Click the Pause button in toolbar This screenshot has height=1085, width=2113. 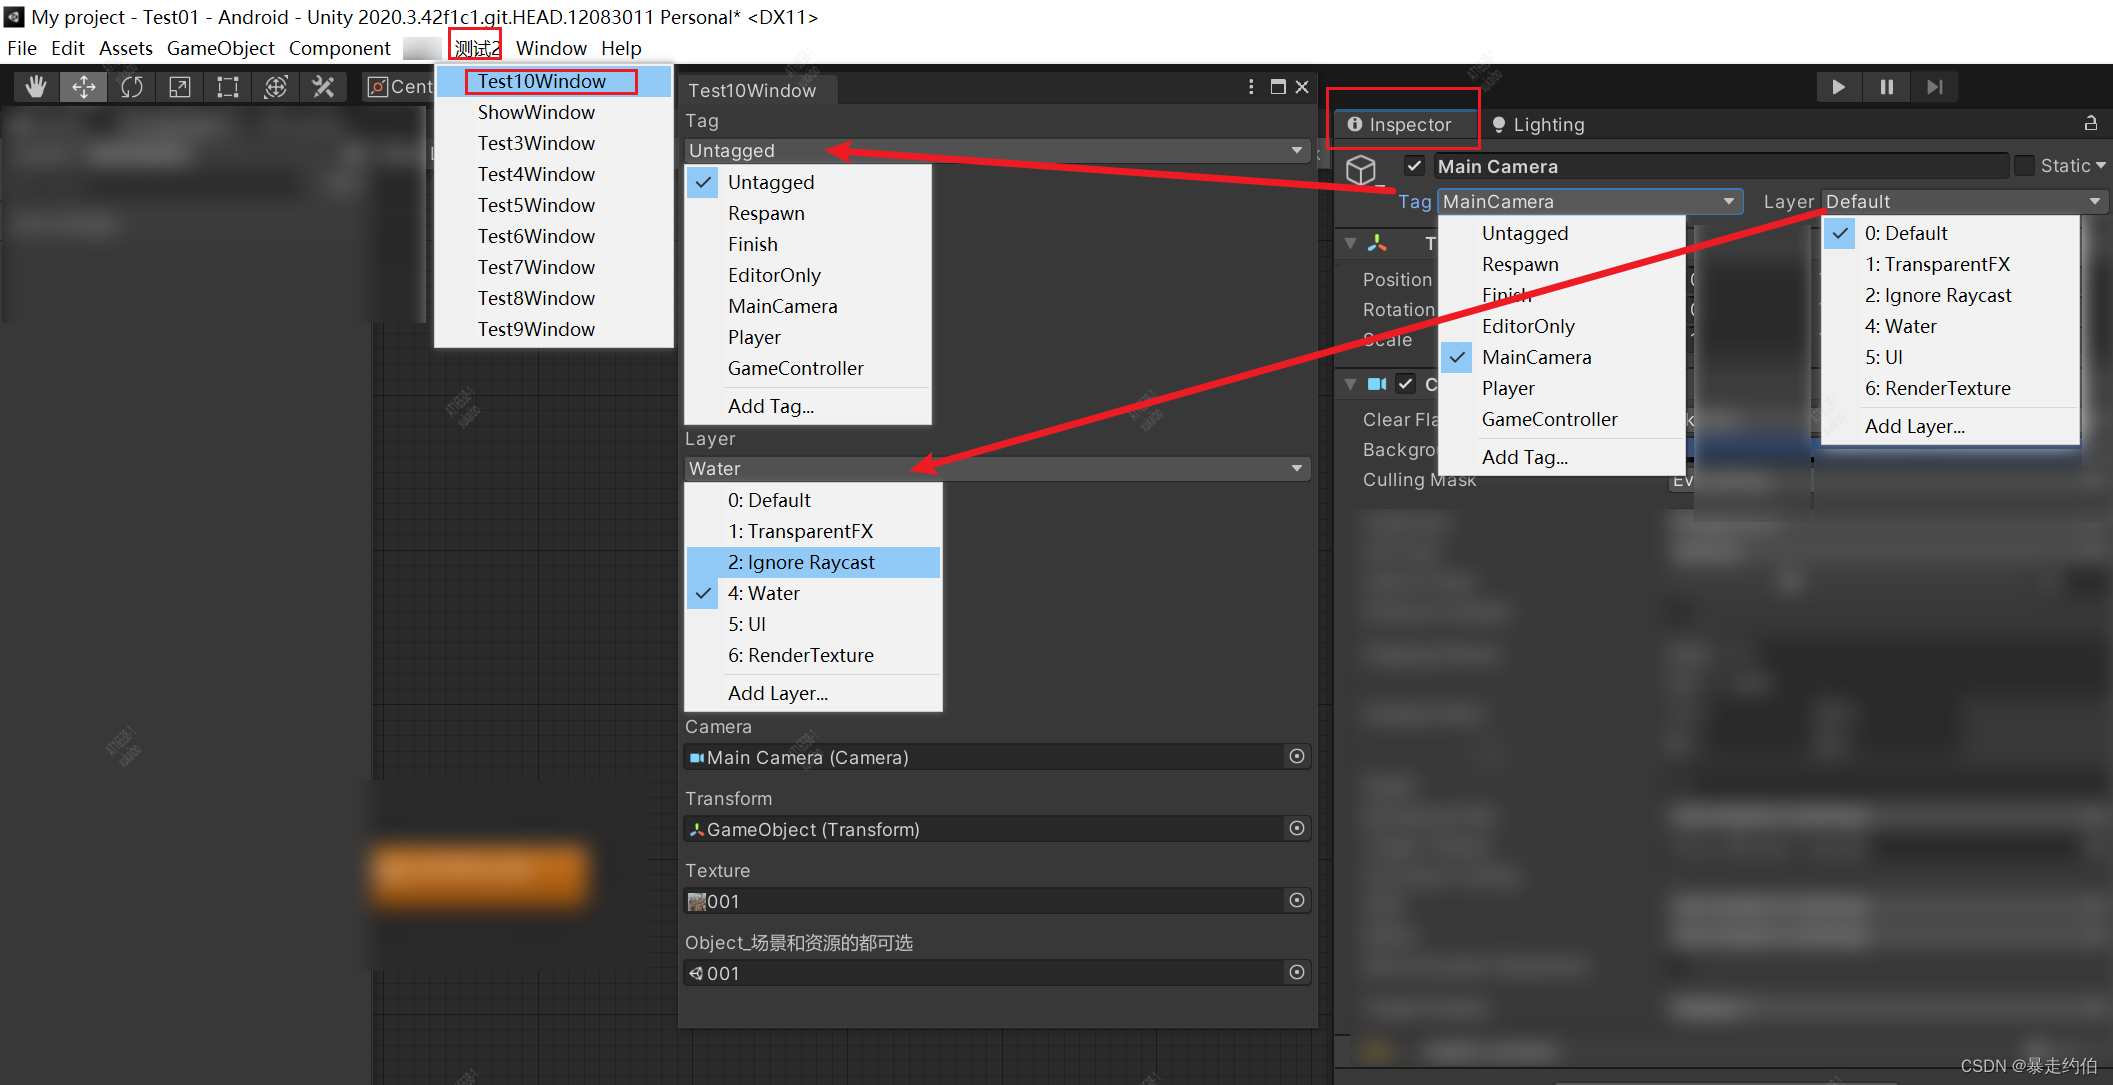click(x=1885, y=87)
